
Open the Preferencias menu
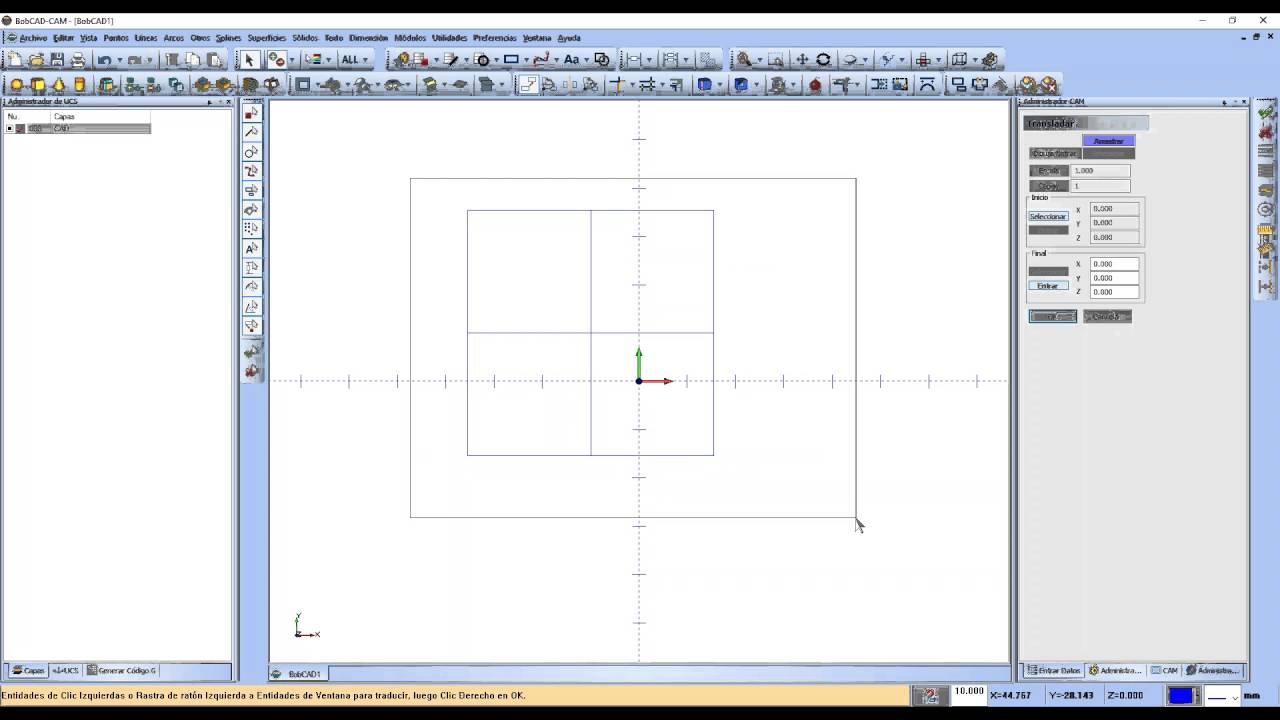click(495, 38)
